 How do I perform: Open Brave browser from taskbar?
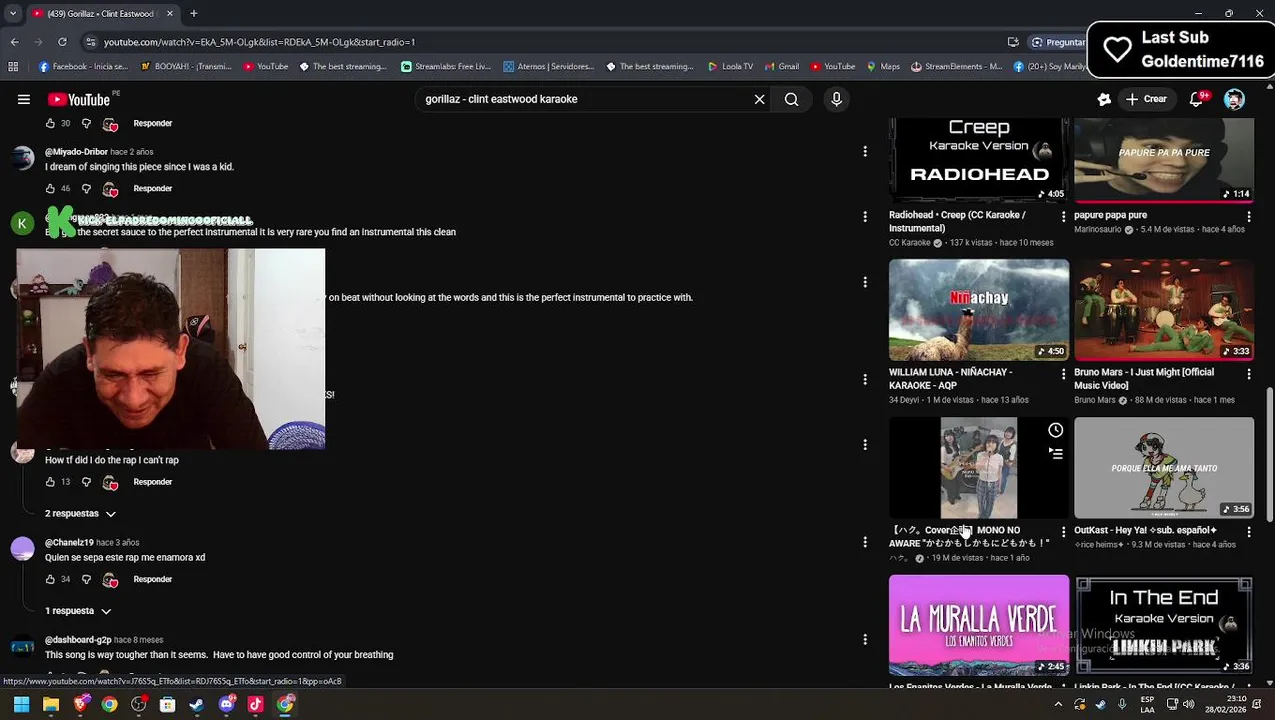point(80,704)
